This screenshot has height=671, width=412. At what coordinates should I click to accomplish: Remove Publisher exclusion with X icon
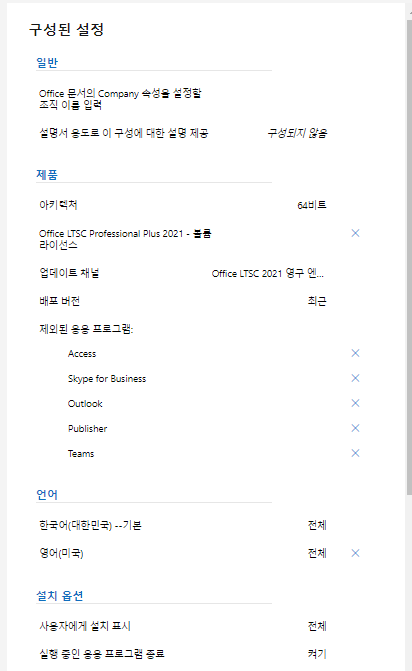[355, 428]
